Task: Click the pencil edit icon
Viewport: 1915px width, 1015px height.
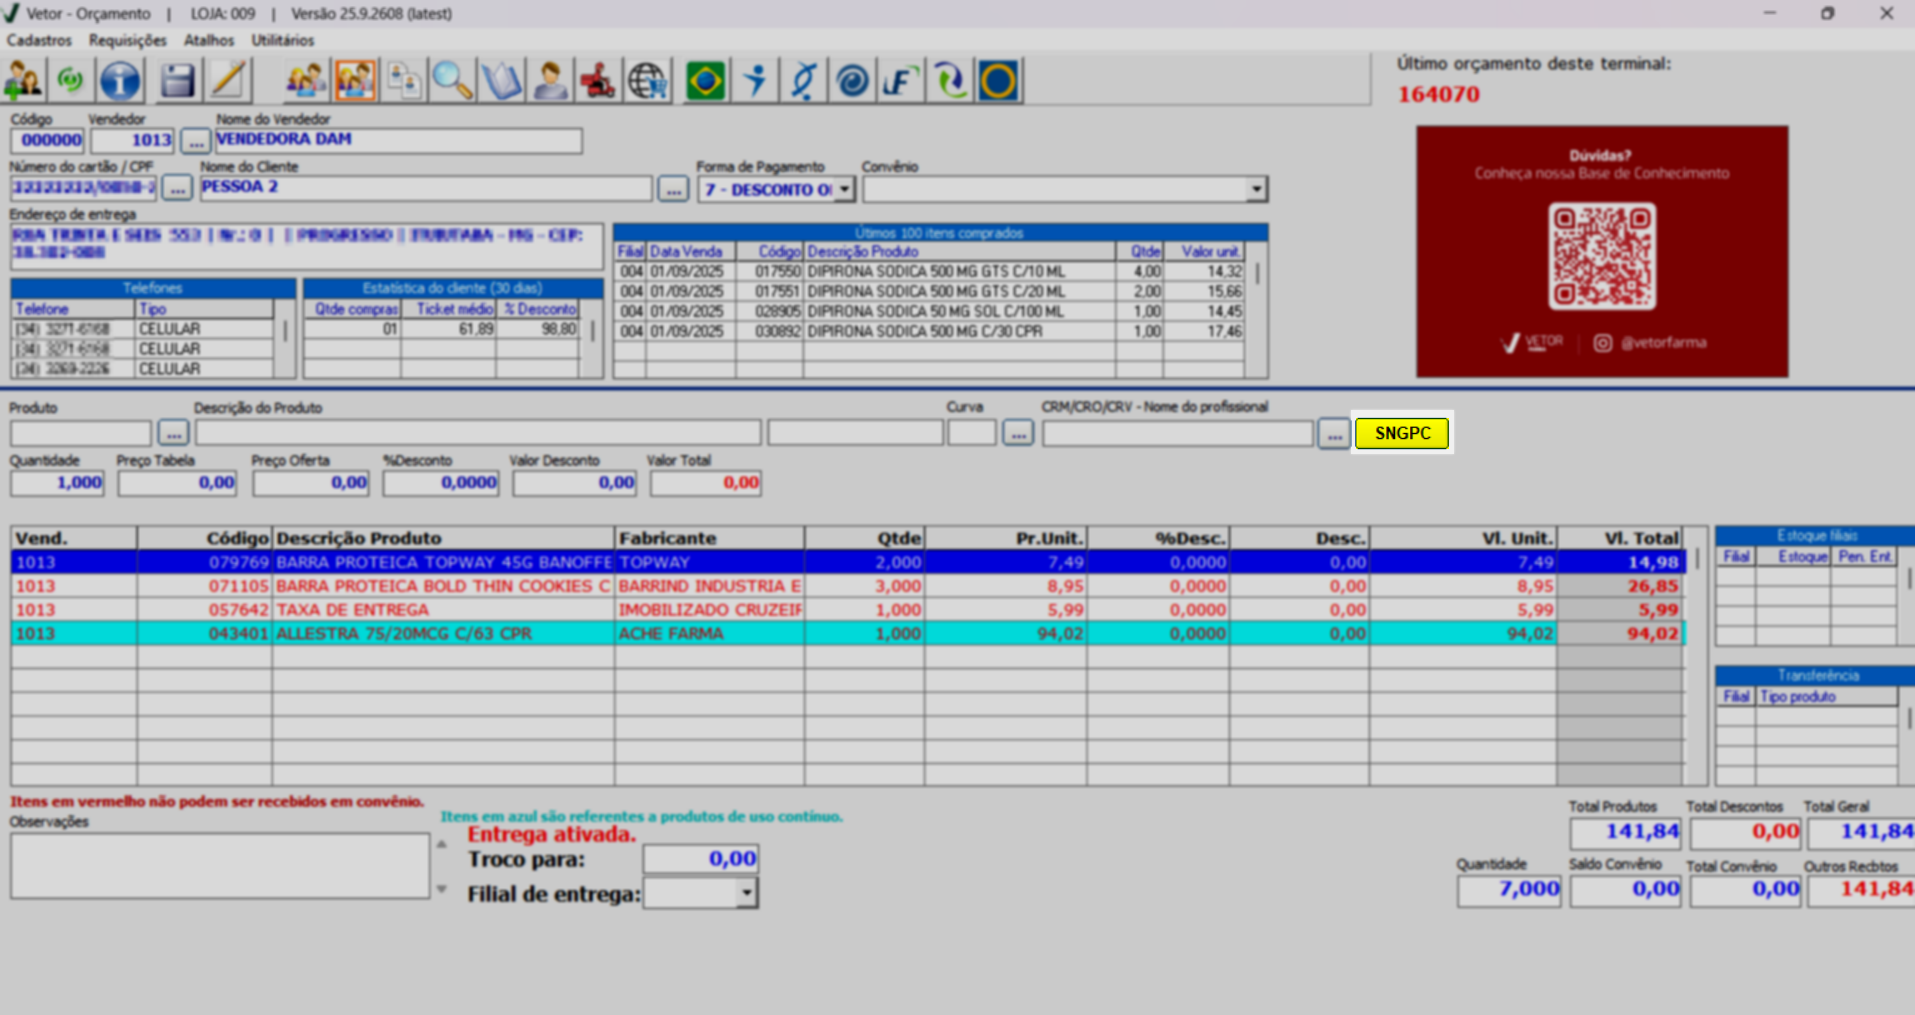Action: tap(228, 81)
